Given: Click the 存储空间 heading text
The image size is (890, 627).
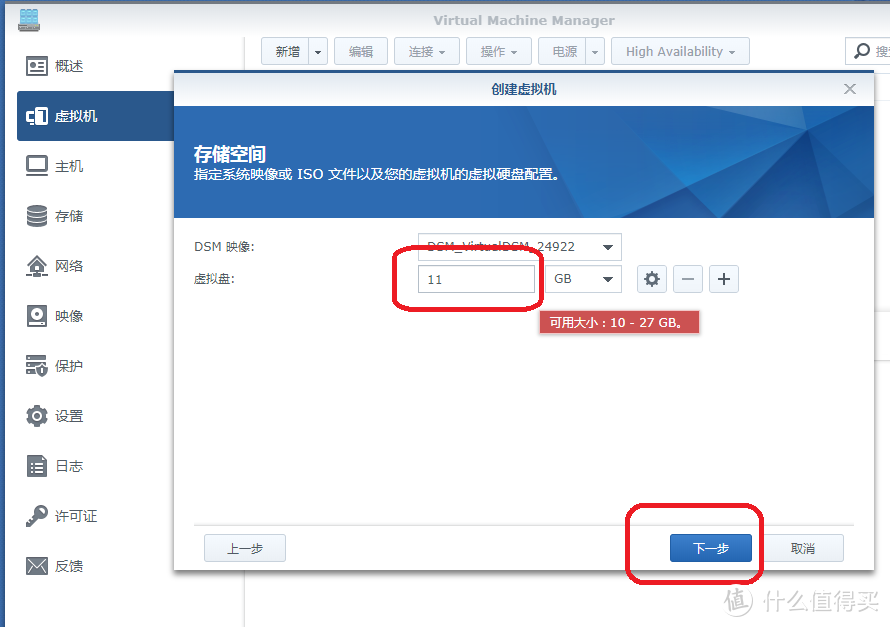Looking at the screenshot, I should (x=230, y=154).
